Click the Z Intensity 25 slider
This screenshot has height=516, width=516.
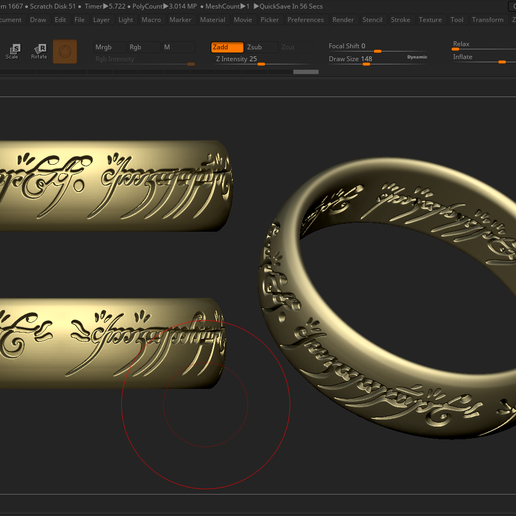click(x=263, y=60)
